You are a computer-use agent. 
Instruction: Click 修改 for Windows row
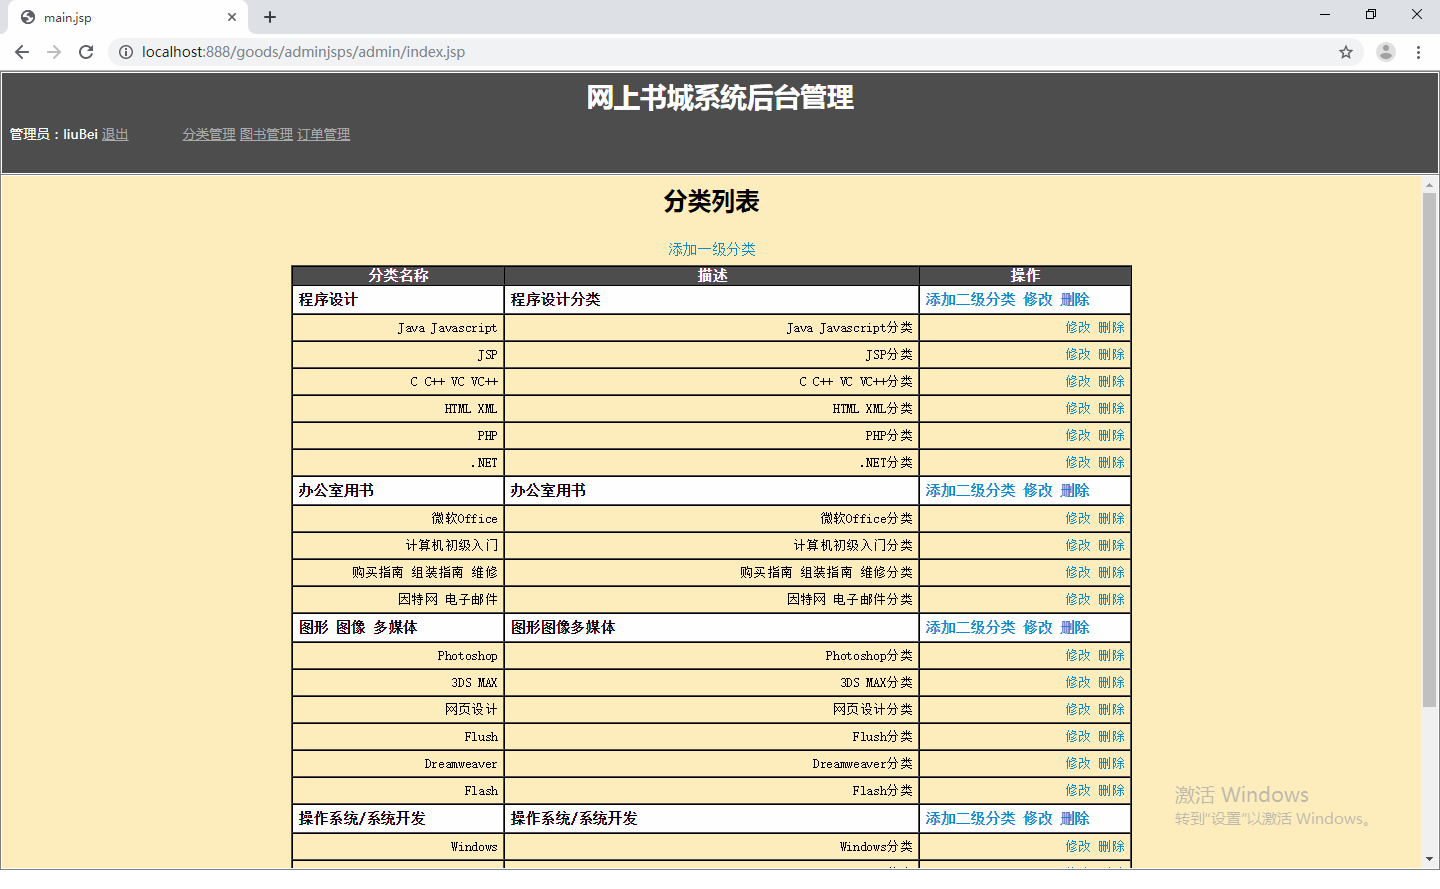pyautogui.click(x=1078, y=846)
